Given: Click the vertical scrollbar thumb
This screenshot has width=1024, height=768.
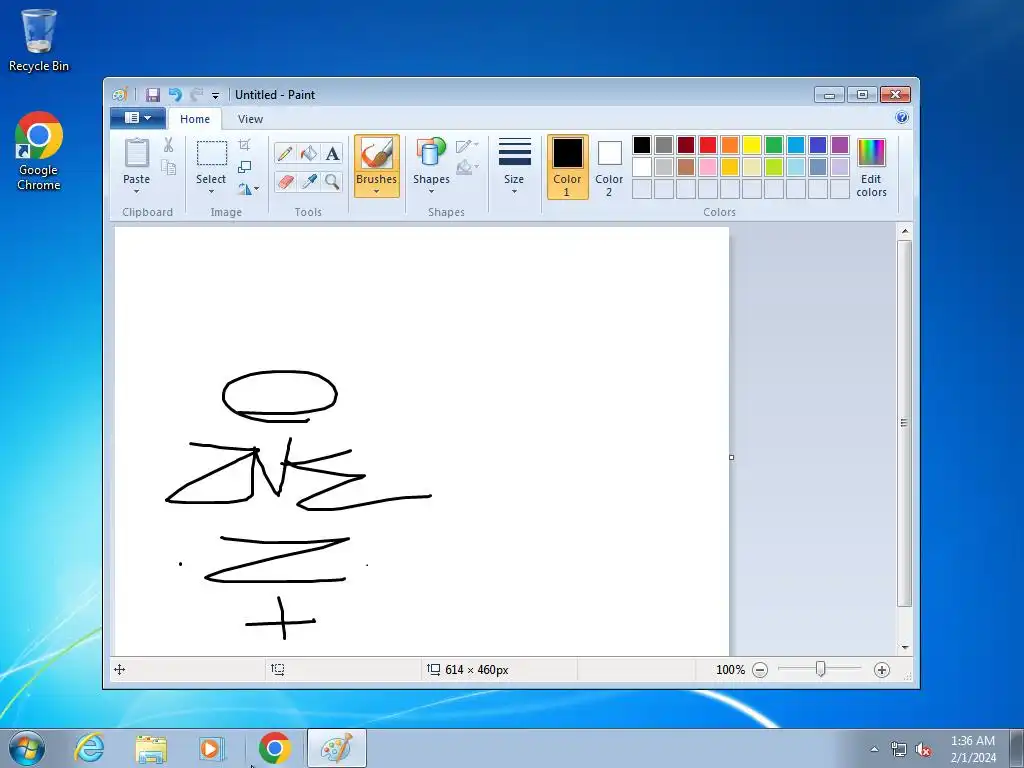Looking at the screenshot, I should pyautogui.click(x=904, y=423).
